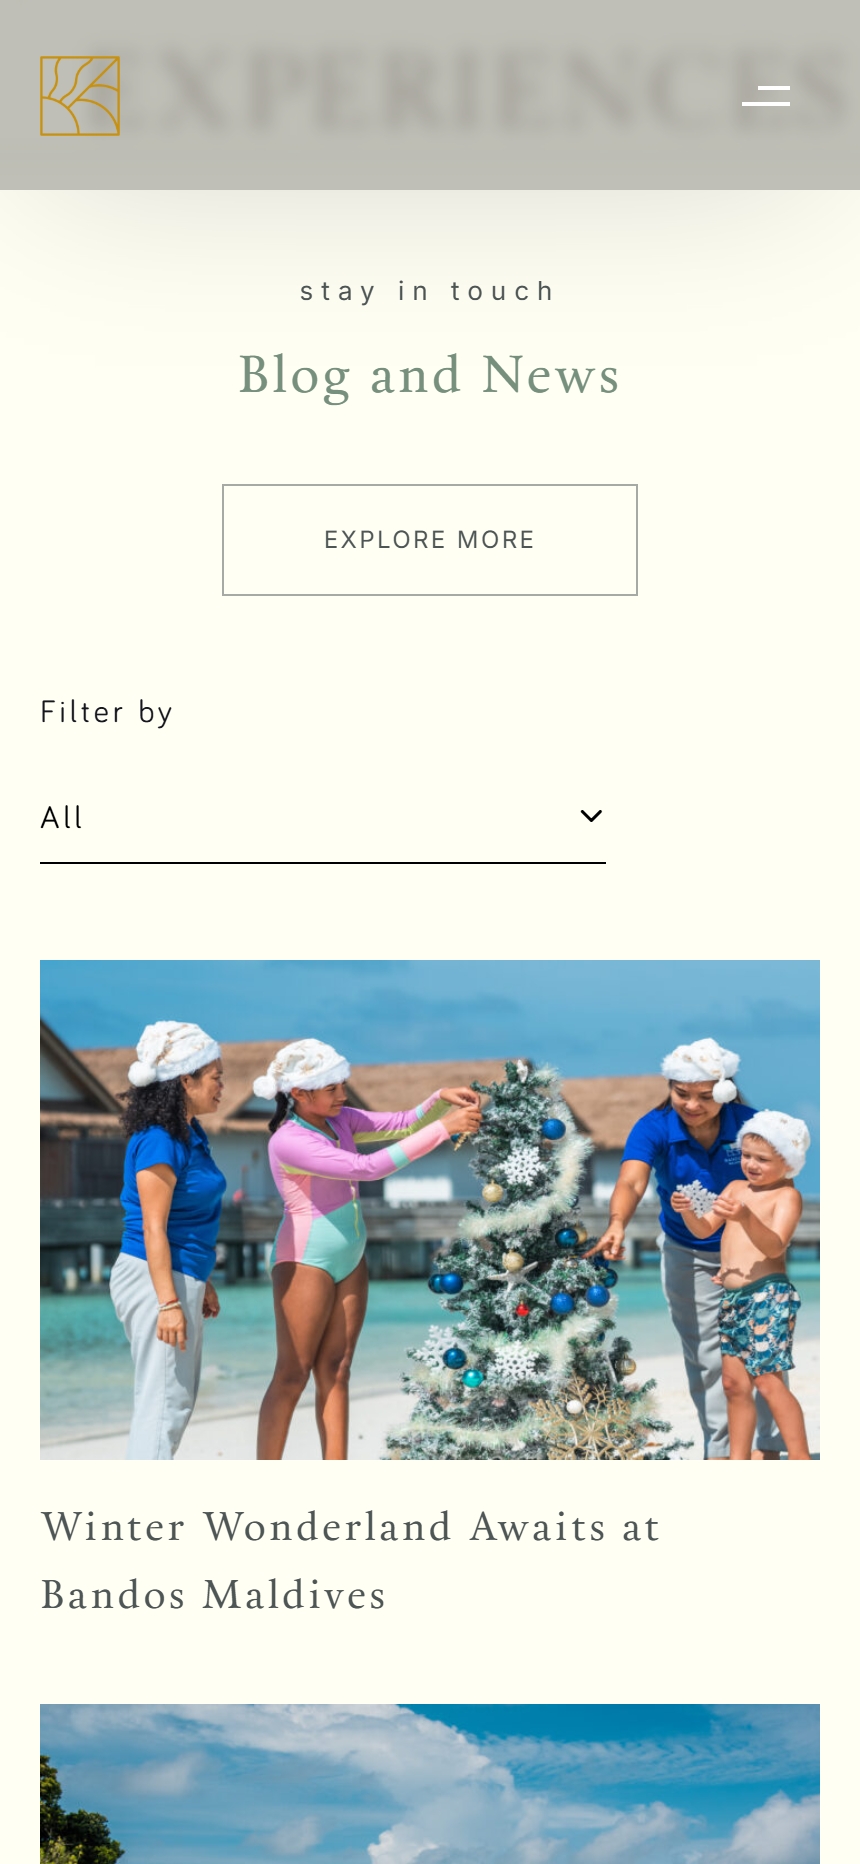Open the All filter dropdown
Viewport: 860px width, 1864px height.
(x=323, y=817)
